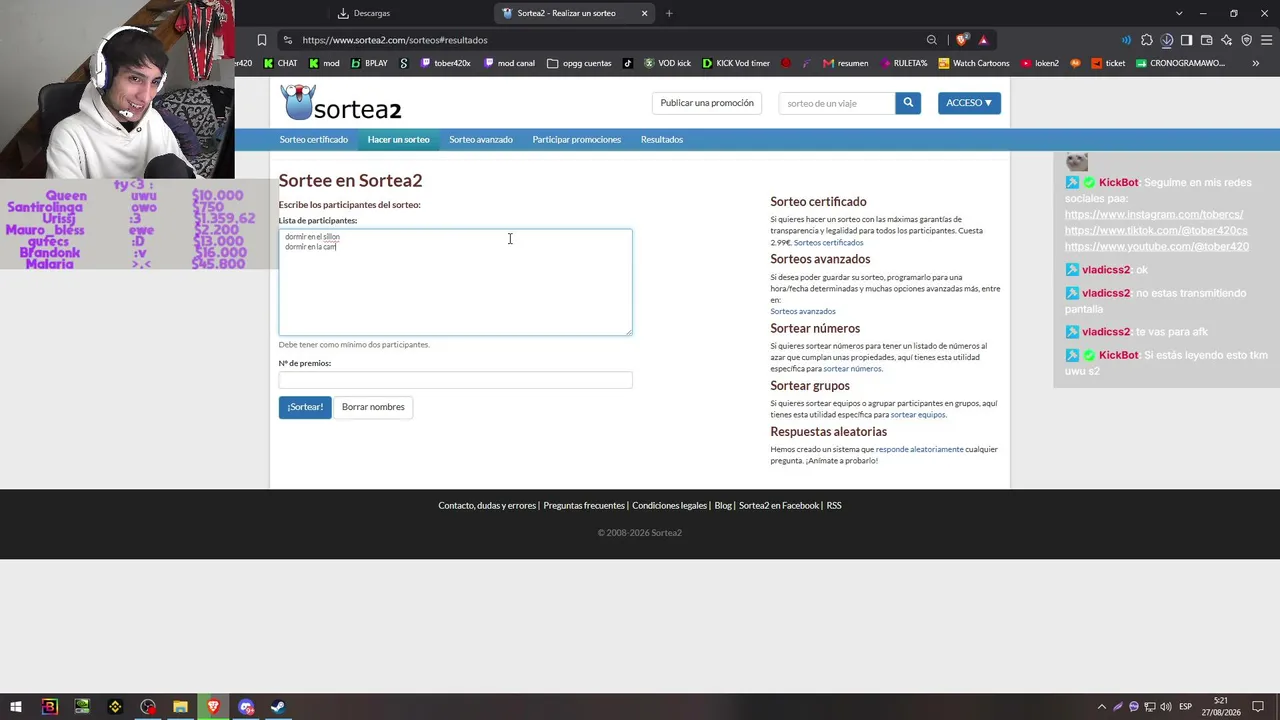The image size is (1280, 720).
Task: Show hidden system tray icons
Action: 1102,707
